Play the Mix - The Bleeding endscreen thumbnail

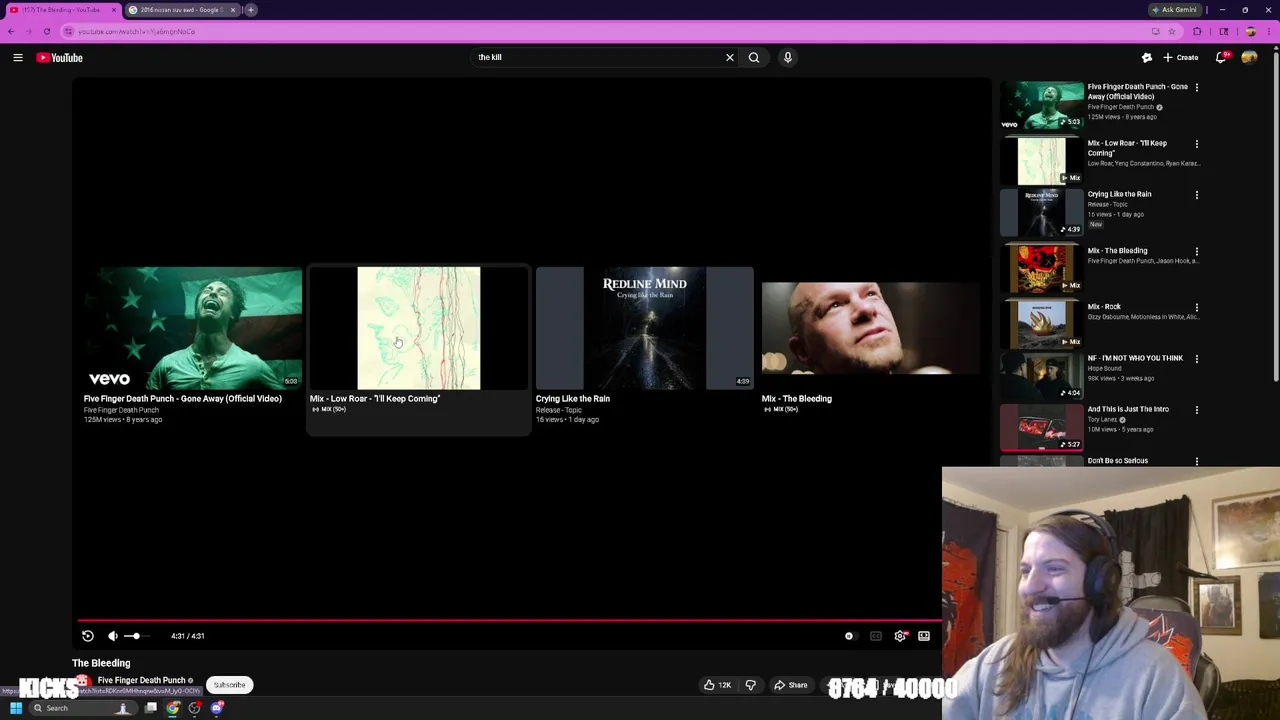tap(871, 328)
